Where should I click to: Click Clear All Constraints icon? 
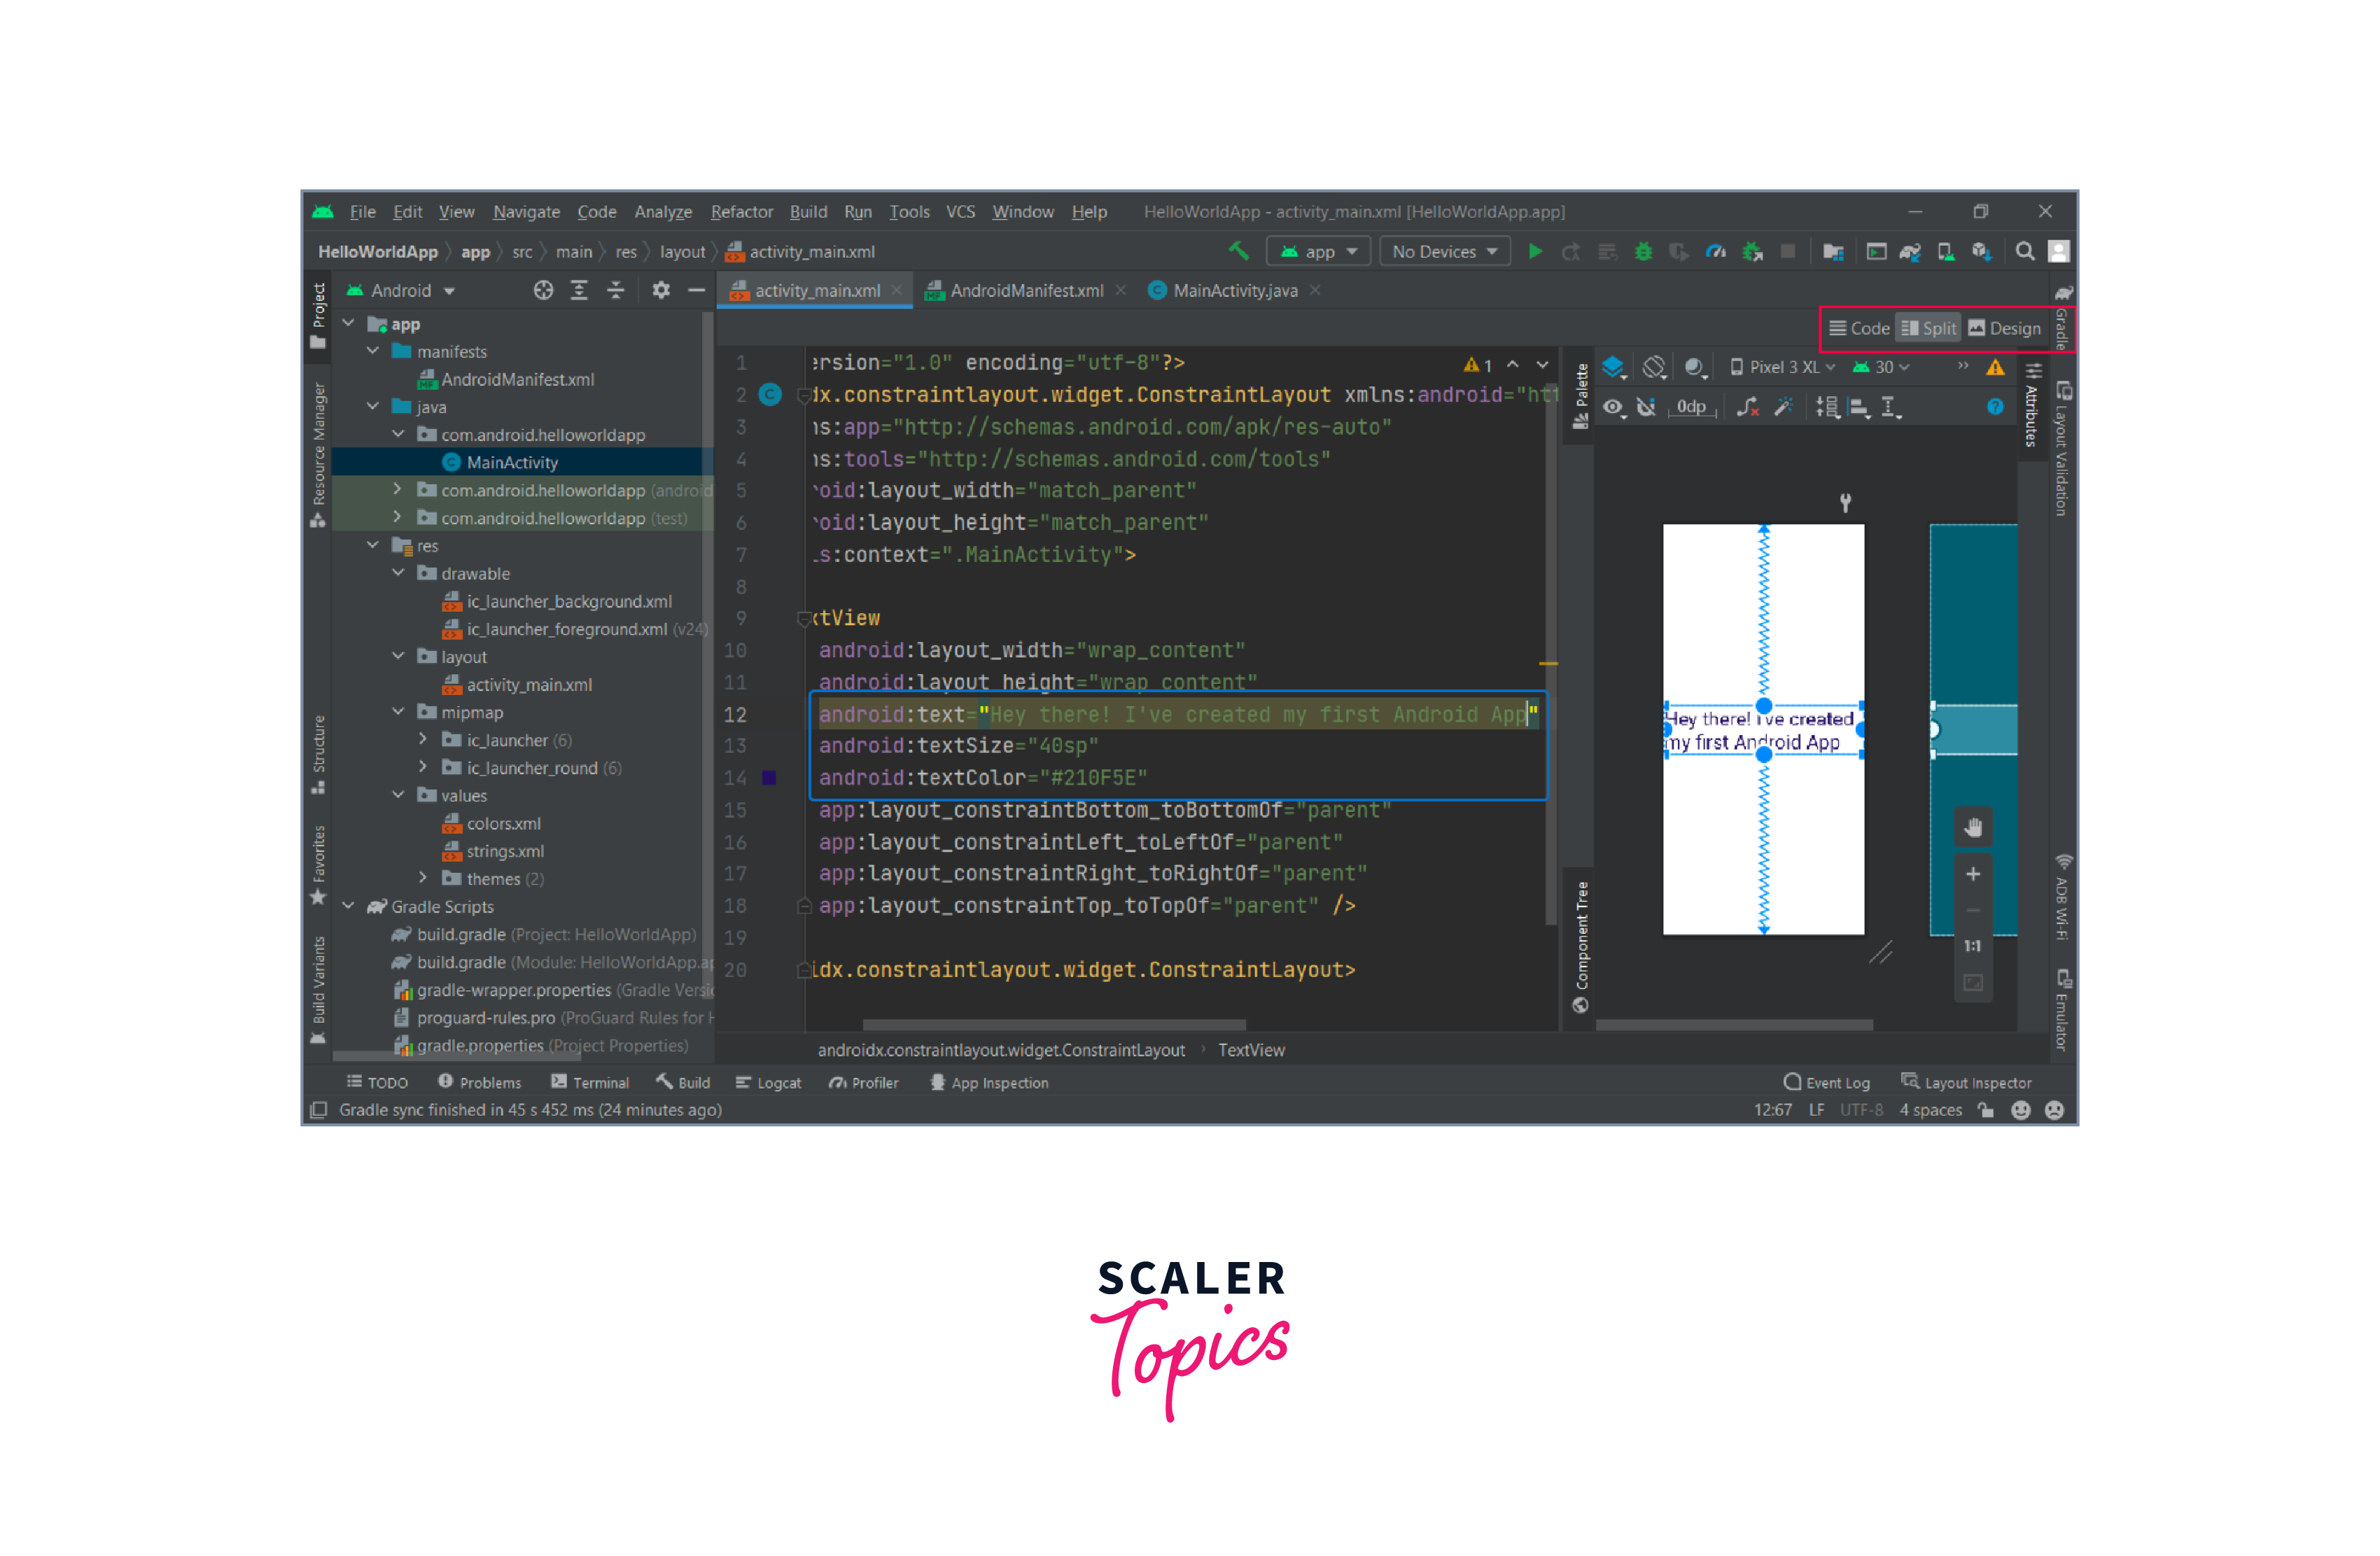(1747, 407)
